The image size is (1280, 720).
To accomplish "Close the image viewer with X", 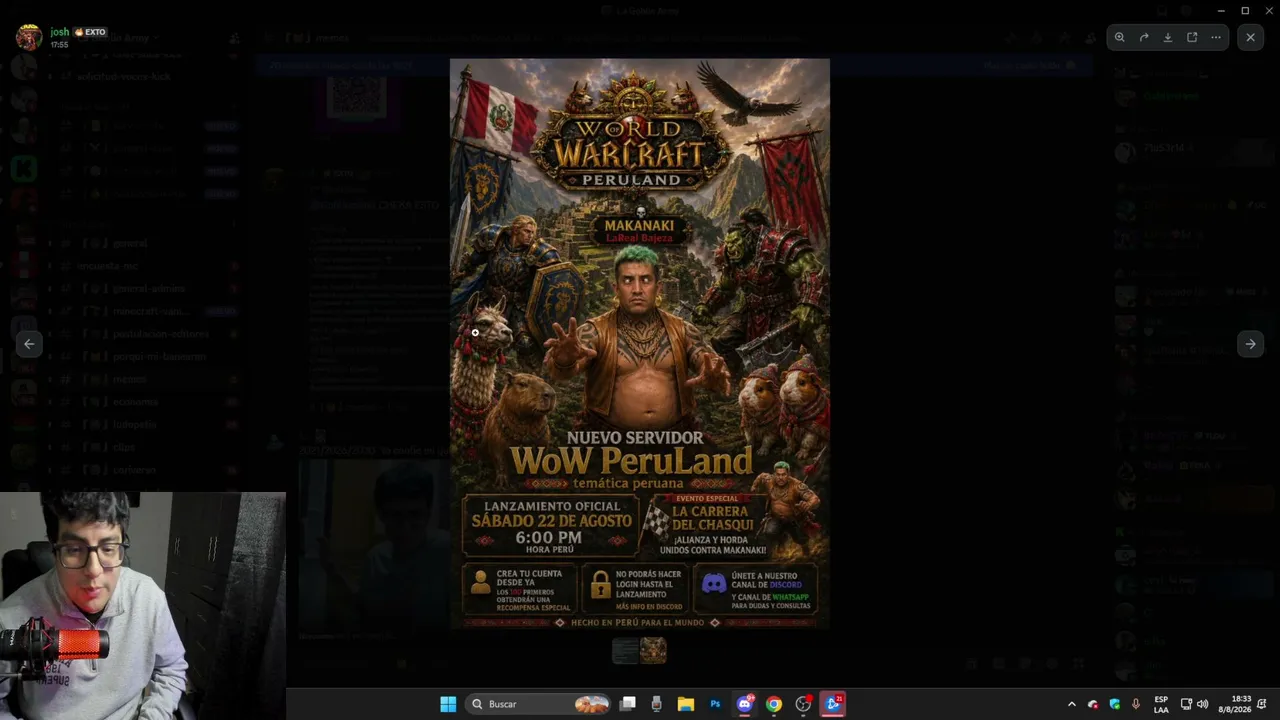I will point(1250,37).
